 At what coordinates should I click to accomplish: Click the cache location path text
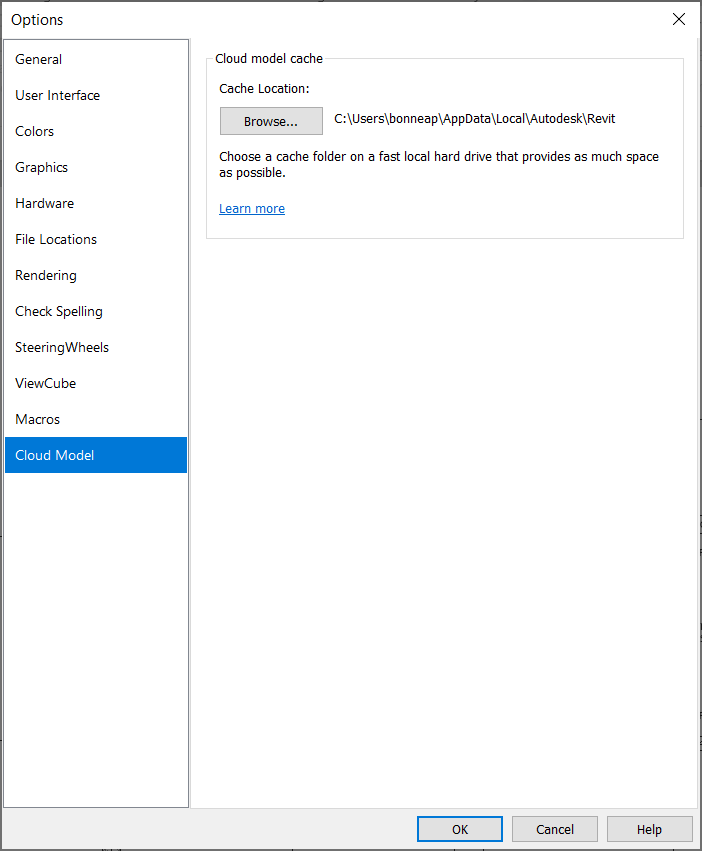(474, 119)
